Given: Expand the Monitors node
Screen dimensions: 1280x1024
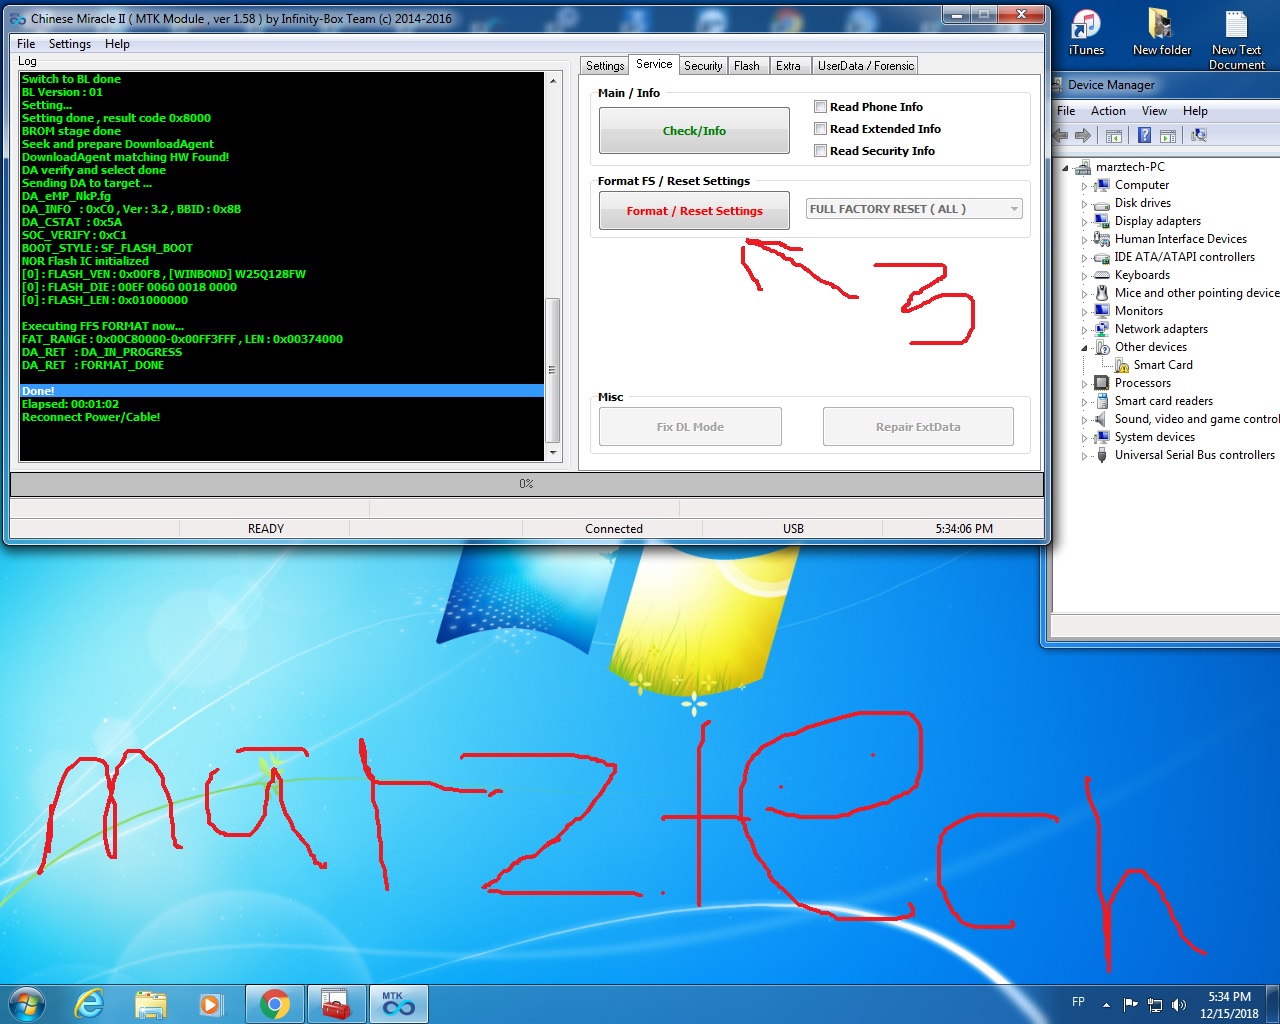Looking at the screenshot, I should coord(1084,312).
